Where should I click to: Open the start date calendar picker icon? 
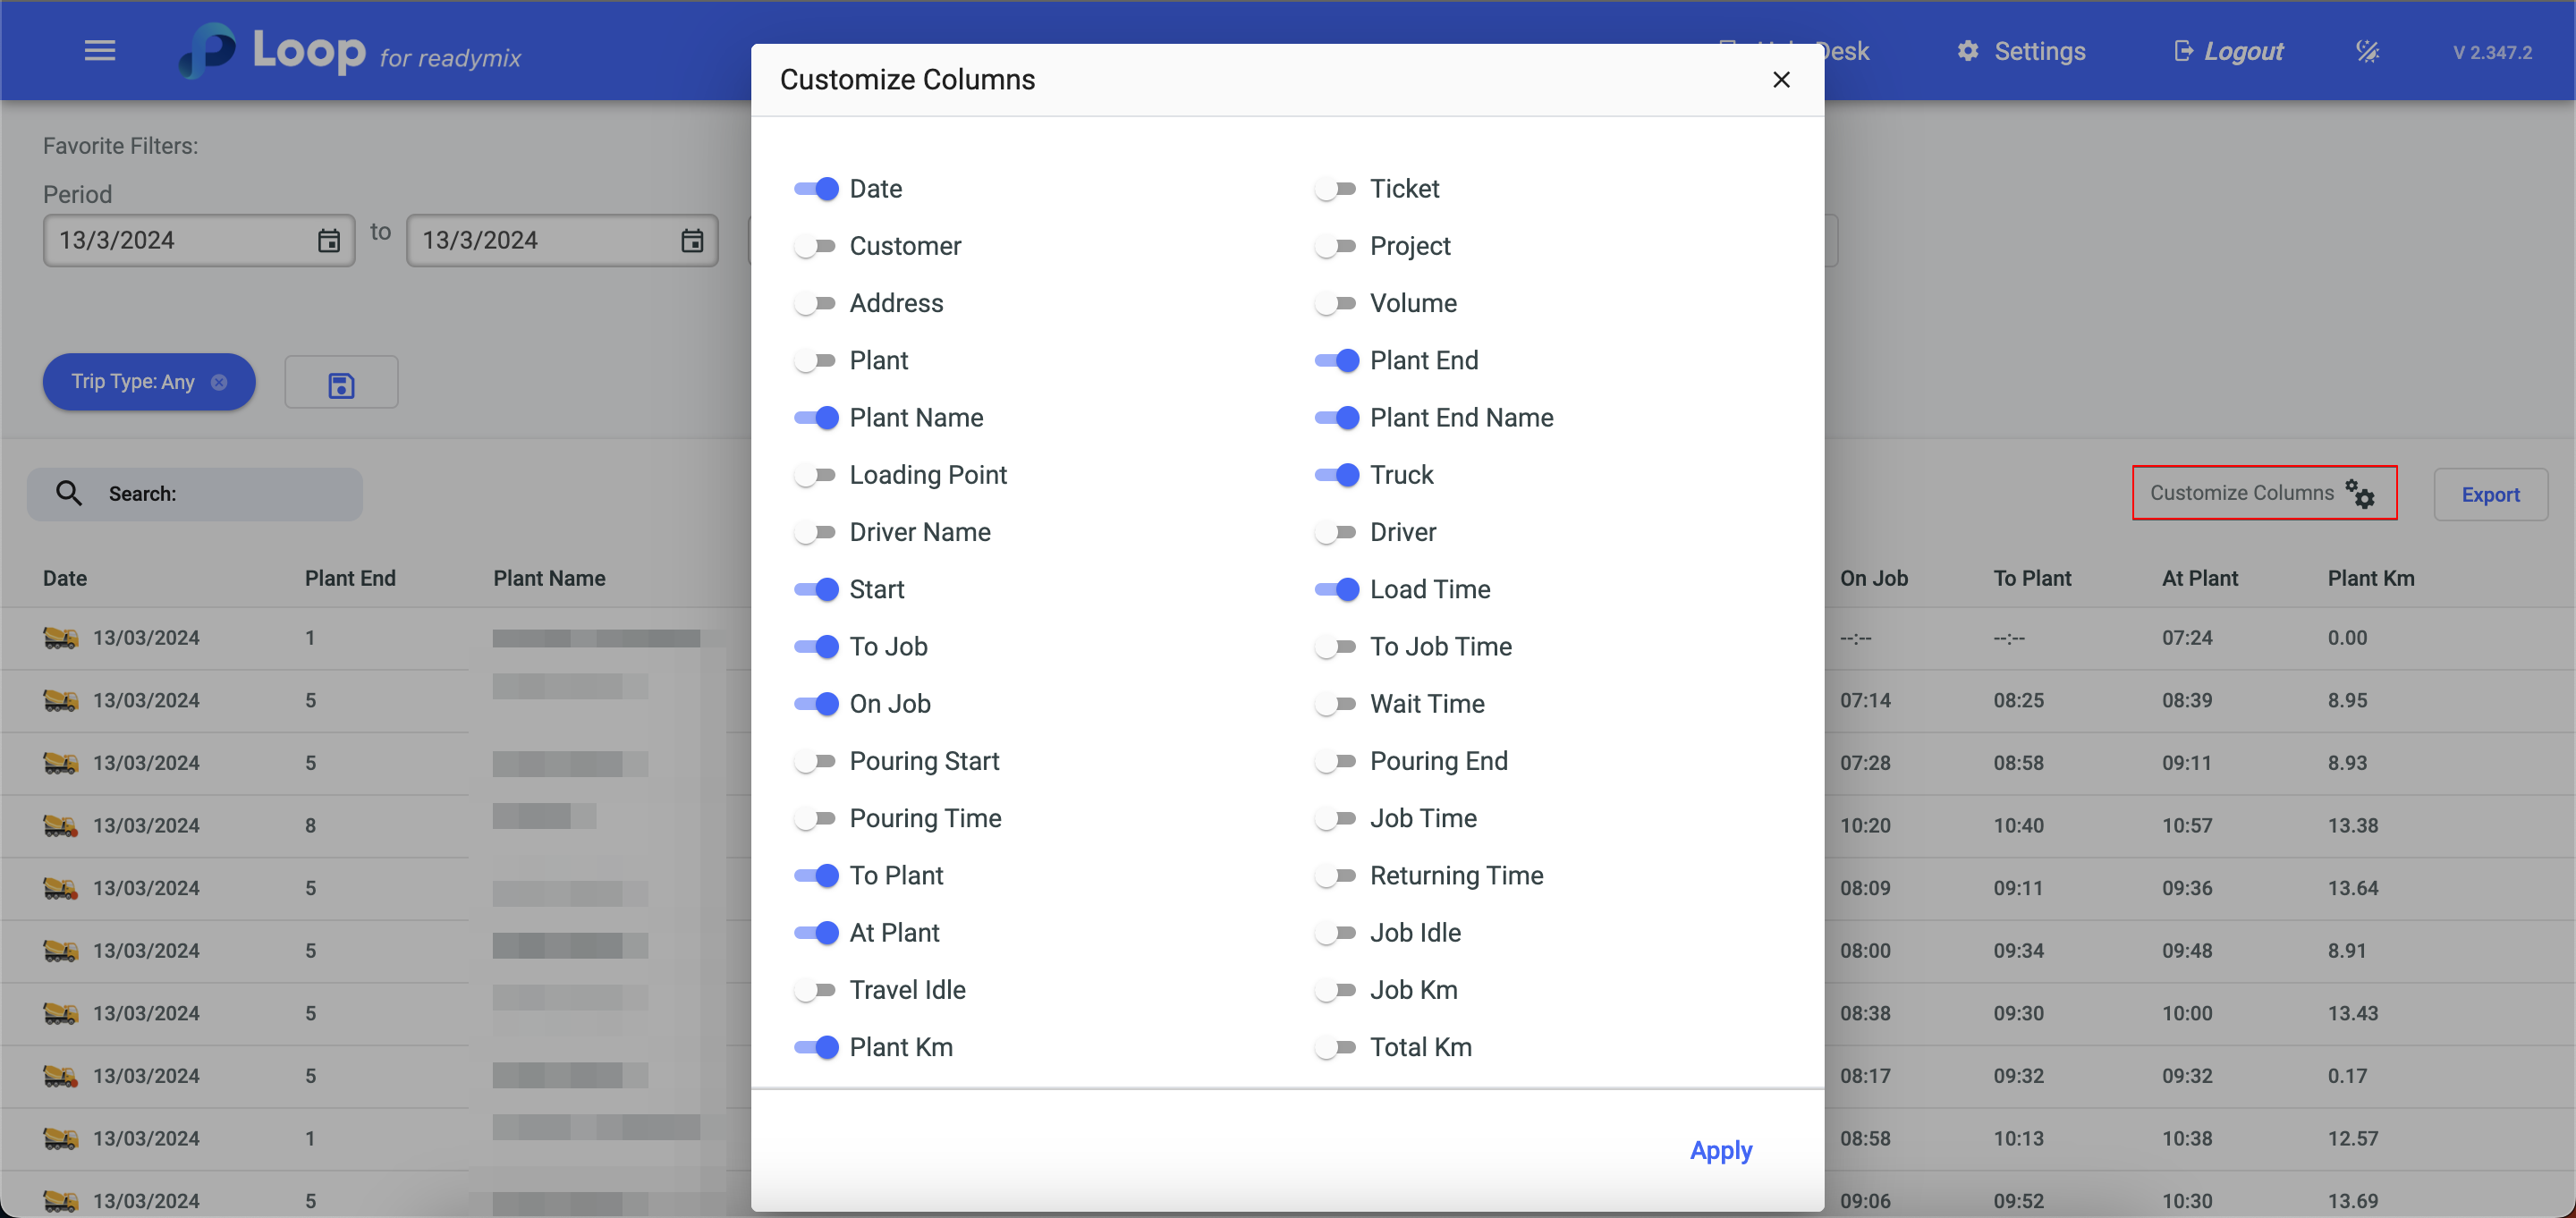click(x=329, y=241)
